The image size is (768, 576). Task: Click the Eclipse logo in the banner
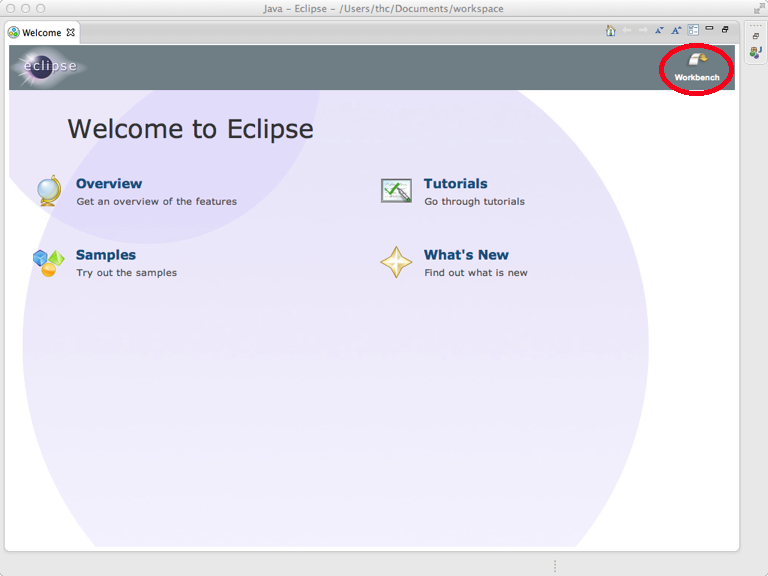tap(50, 67)
